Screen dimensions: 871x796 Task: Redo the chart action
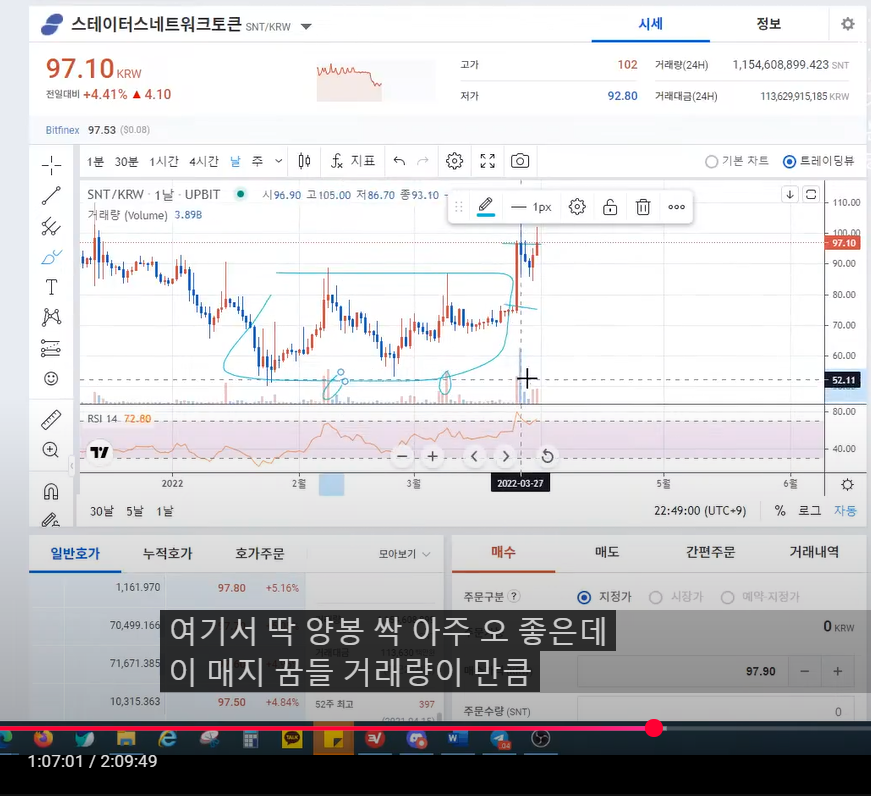tap(423, 161)
